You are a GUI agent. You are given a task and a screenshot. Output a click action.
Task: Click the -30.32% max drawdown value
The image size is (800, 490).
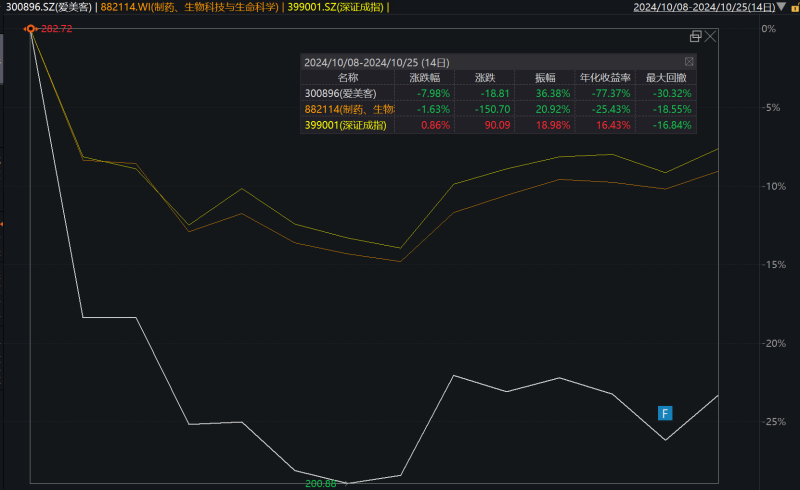point(672,93)
